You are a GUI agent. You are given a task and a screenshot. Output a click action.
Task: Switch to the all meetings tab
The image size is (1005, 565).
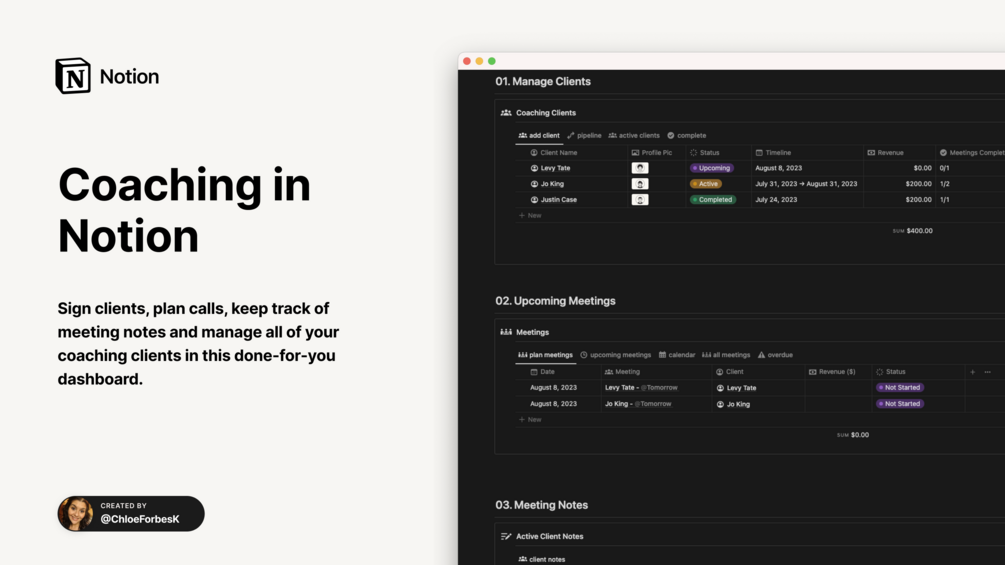[726, 355]
